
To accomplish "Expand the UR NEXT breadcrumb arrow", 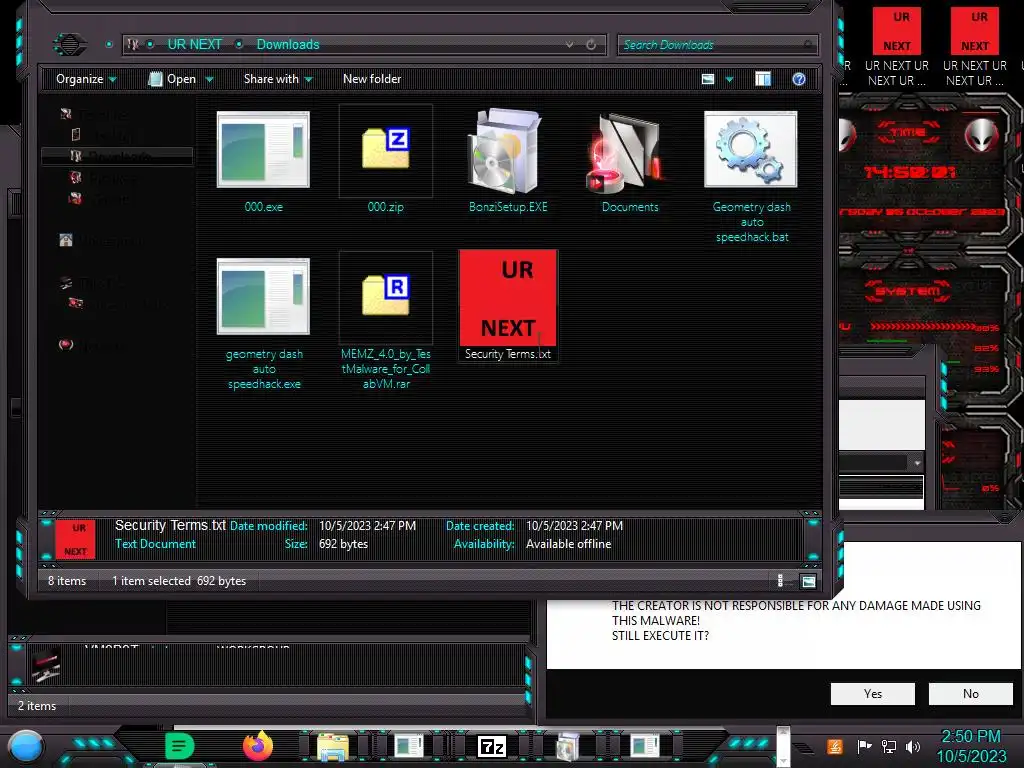I will coord(238,44).
